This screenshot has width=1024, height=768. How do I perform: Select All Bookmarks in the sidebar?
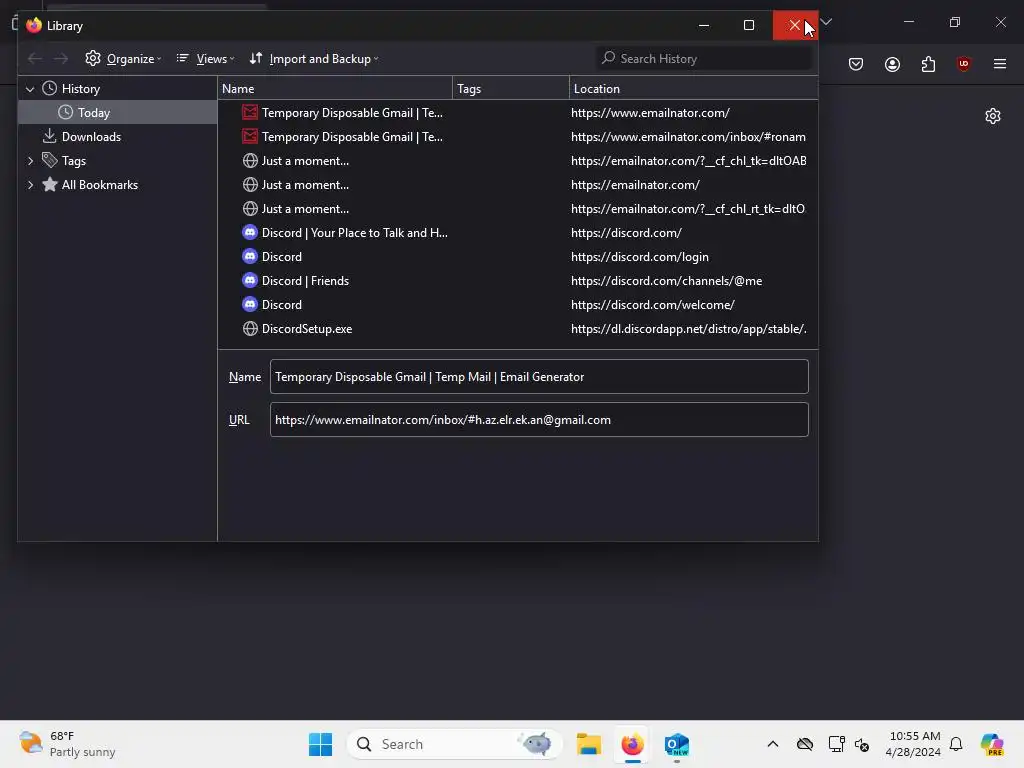point(100,185)
